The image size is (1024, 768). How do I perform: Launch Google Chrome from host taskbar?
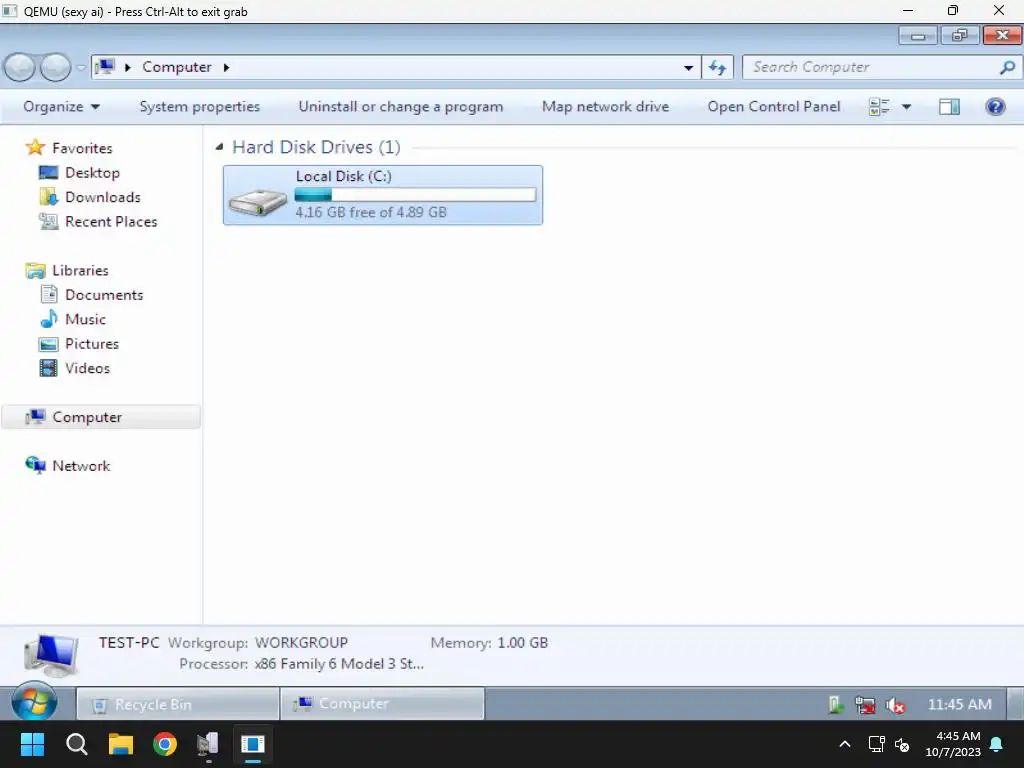165,744
